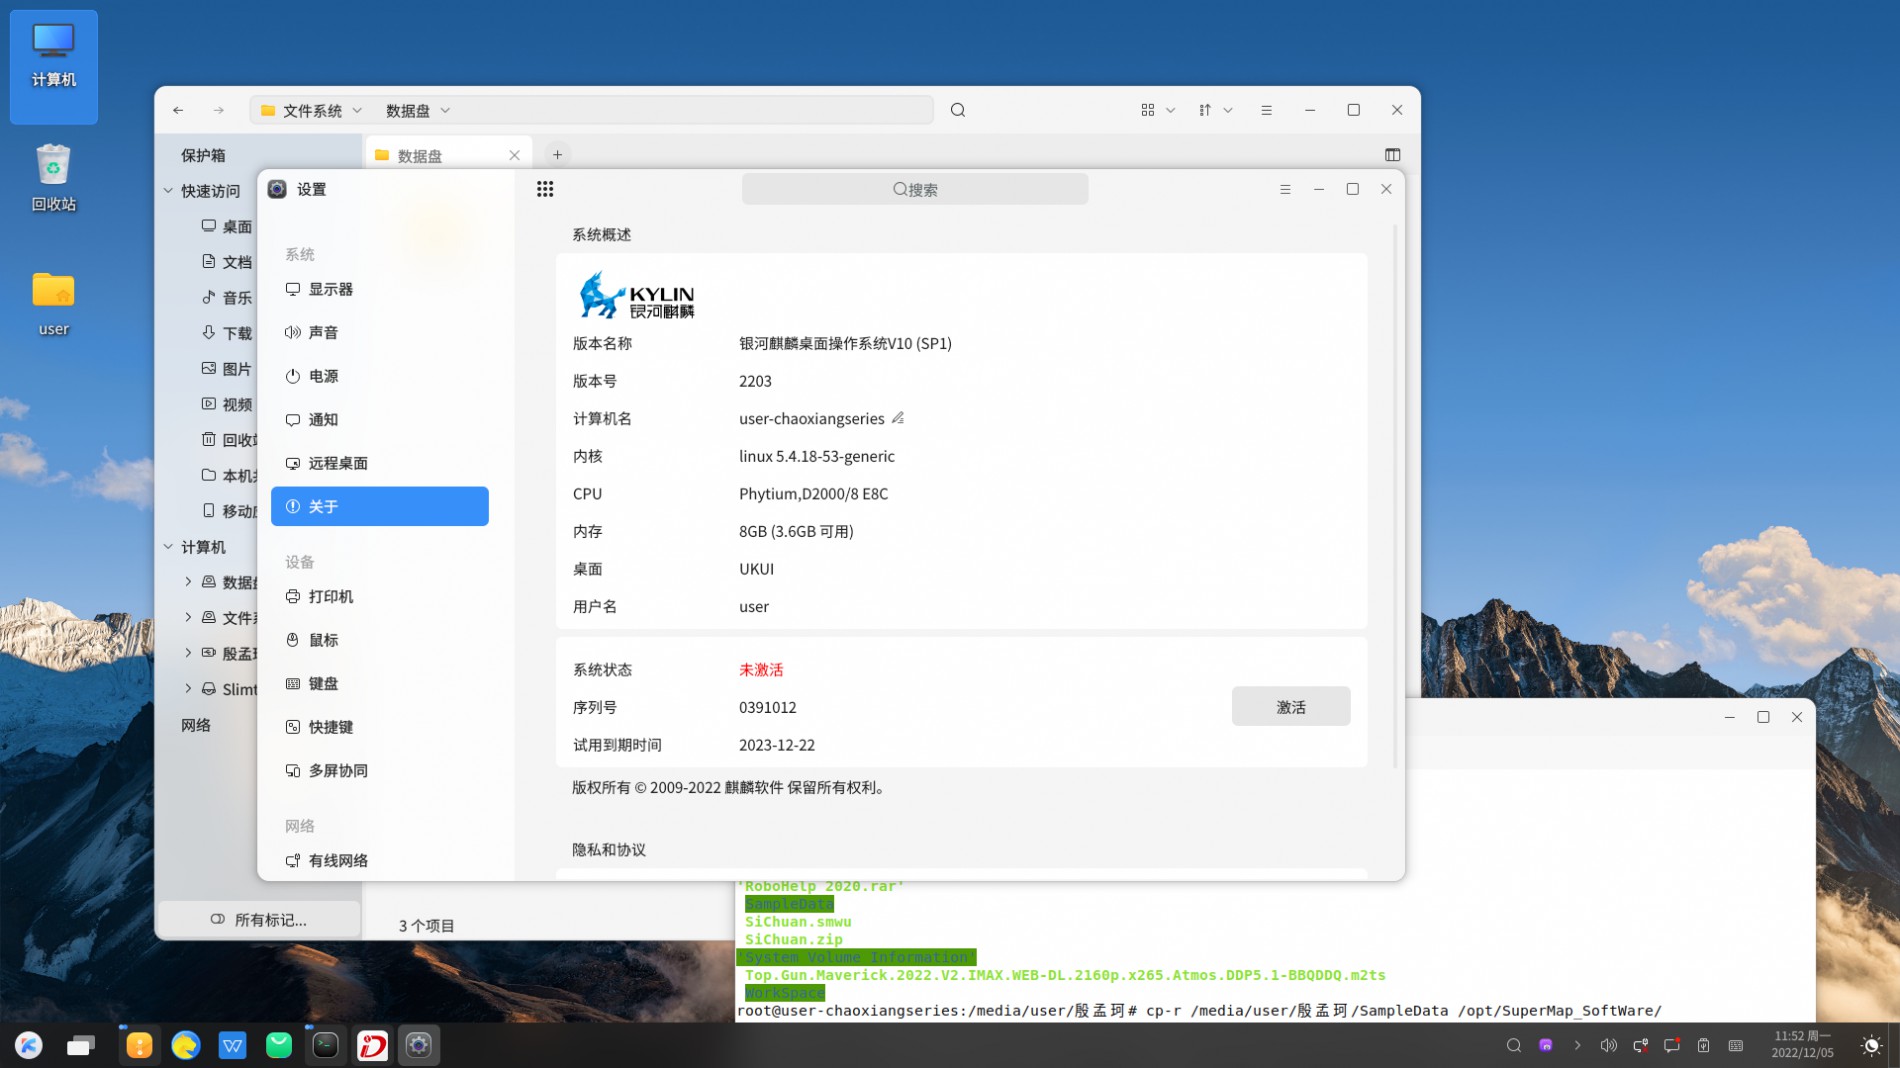Viewport: 1900px width, 1068px height.
Task: Toggle the night mode tray icon
Action: (1871, 1045)
